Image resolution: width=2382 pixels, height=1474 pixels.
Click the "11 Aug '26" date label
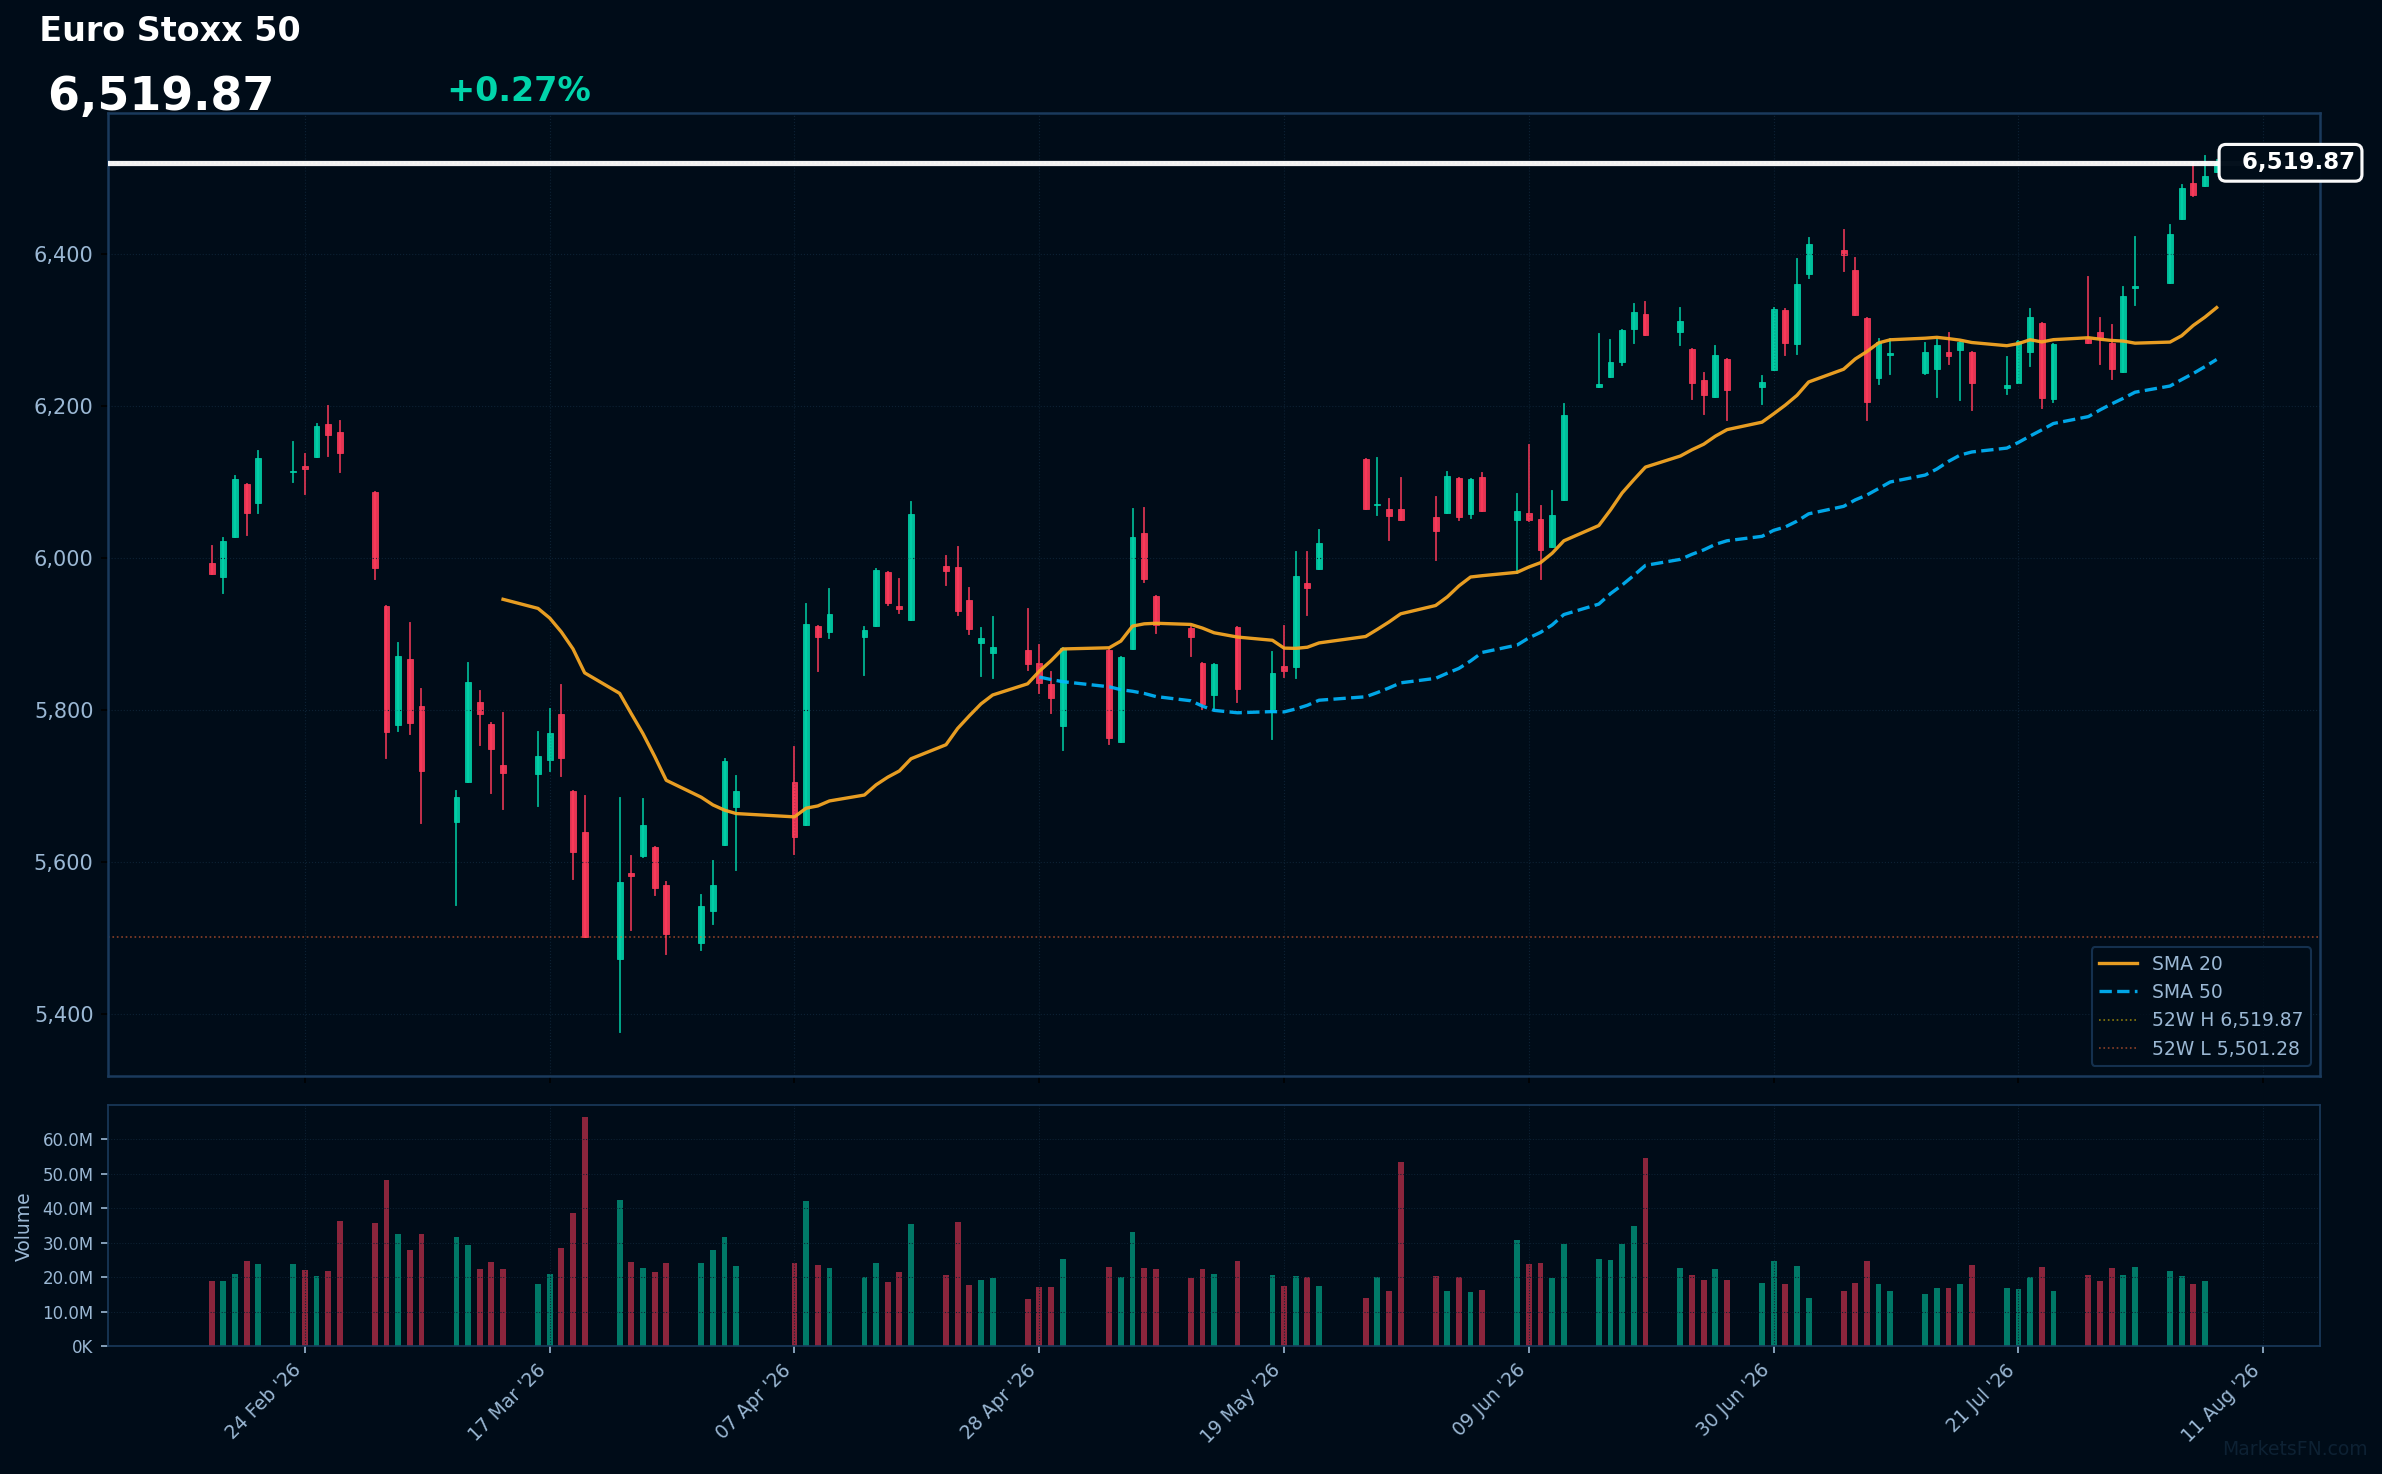click(x=2220, y=1402)
